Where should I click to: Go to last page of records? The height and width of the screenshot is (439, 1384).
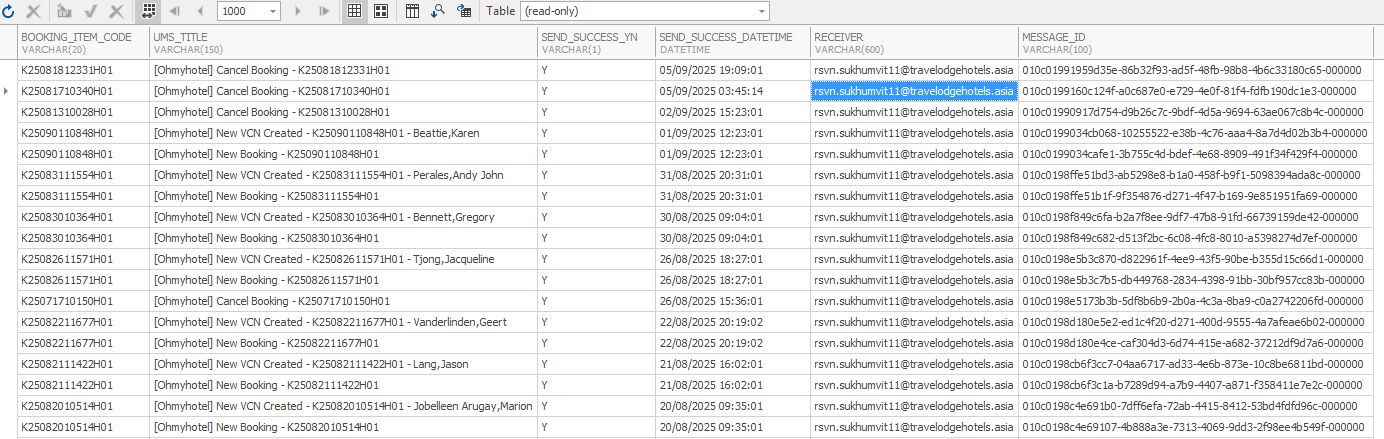[324, 11]
